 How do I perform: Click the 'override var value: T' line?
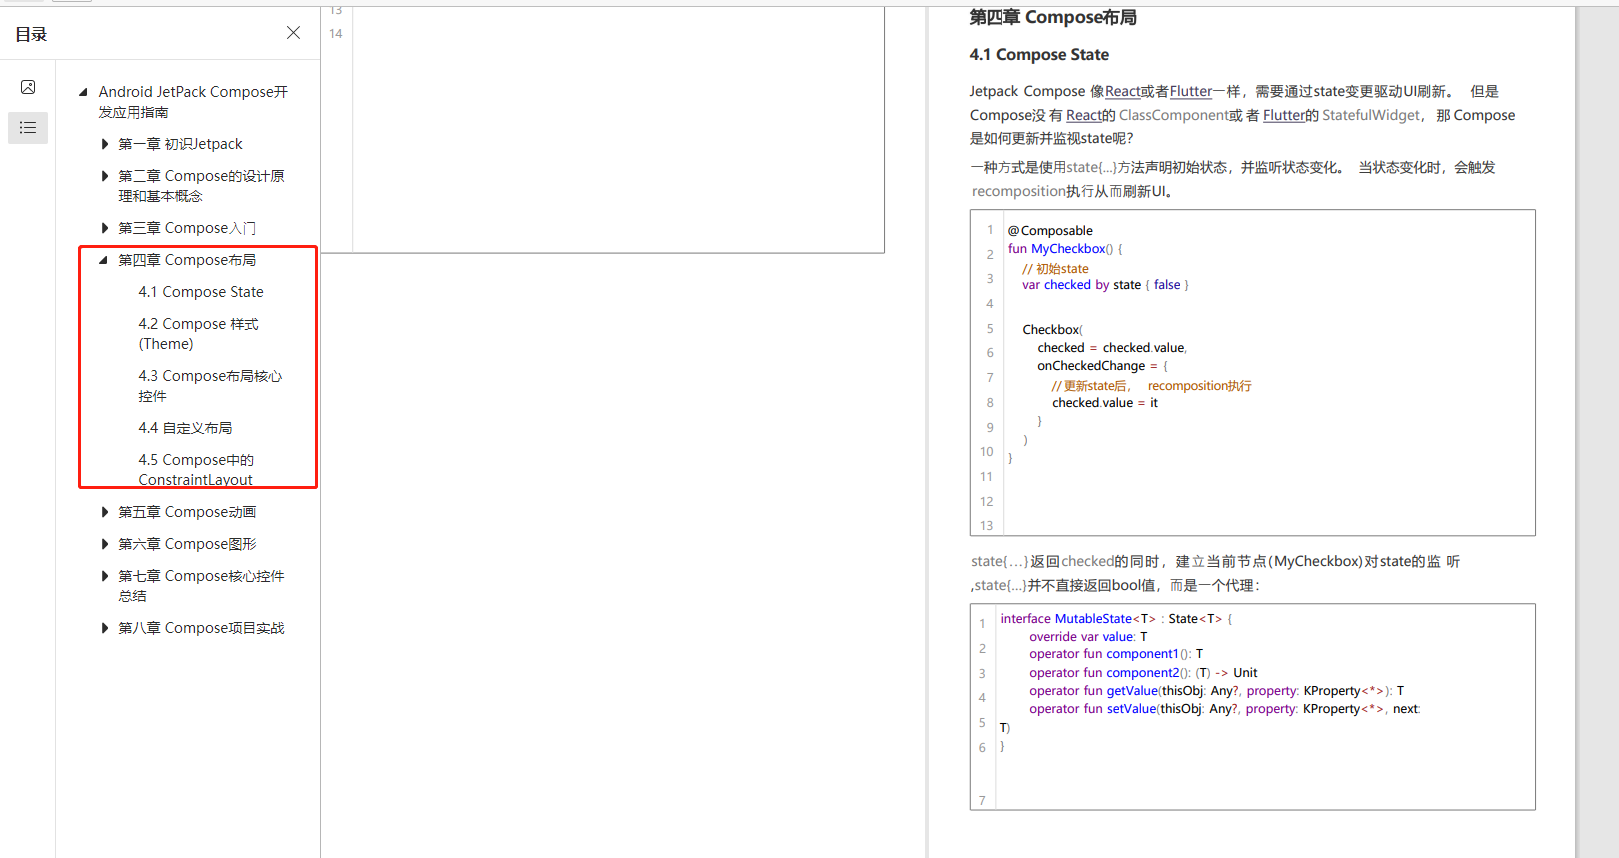click(x=1088, y=637)
